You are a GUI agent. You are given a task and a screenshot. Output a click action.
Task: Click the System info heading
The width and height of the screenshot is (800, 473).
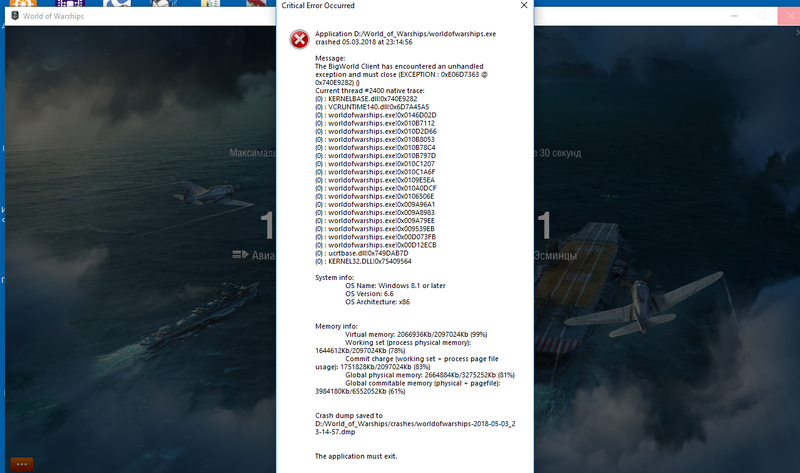pyautogui.click(x=334, y=277)
